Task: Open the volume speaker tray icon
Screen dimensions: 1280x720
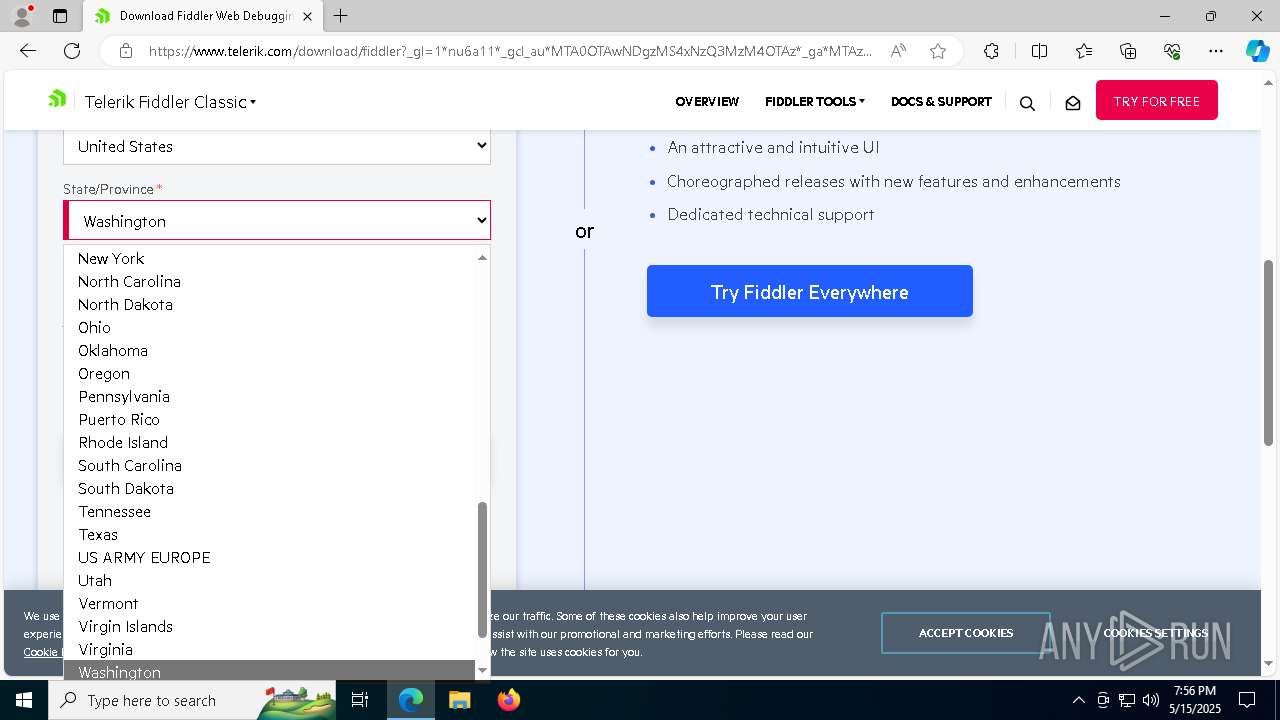Action: click(1151, 700)
